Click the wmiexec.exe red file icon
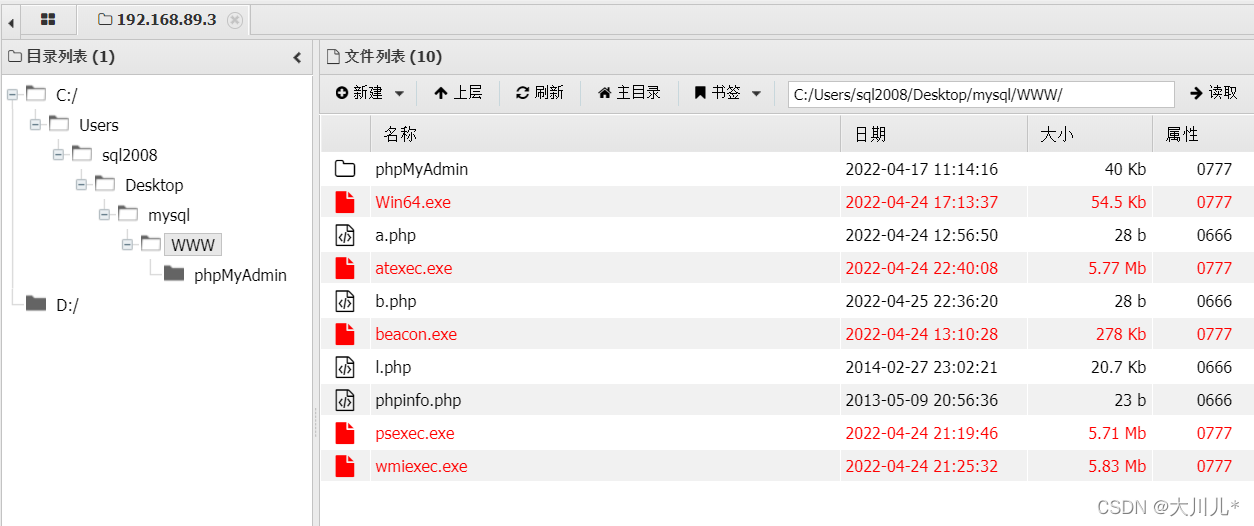The height and width of the screenshot is (526, 1254). coord(345,466)
